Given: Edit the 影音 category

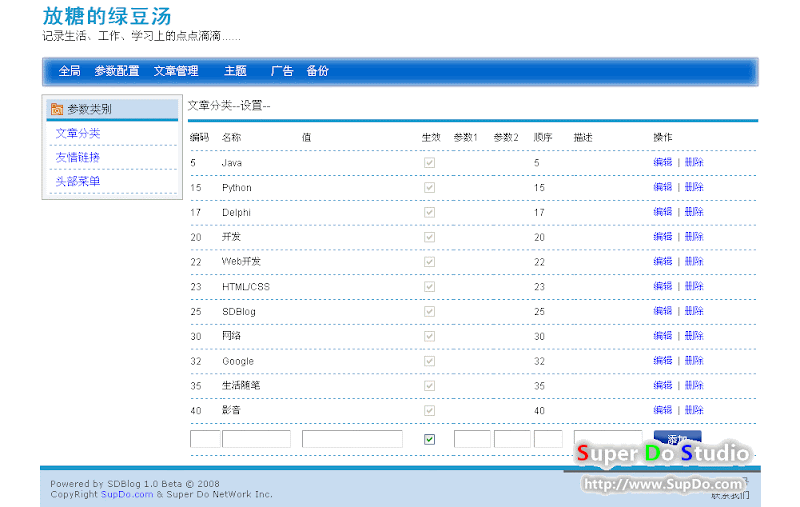Looking at the screenshot, I should click(663, 410).
